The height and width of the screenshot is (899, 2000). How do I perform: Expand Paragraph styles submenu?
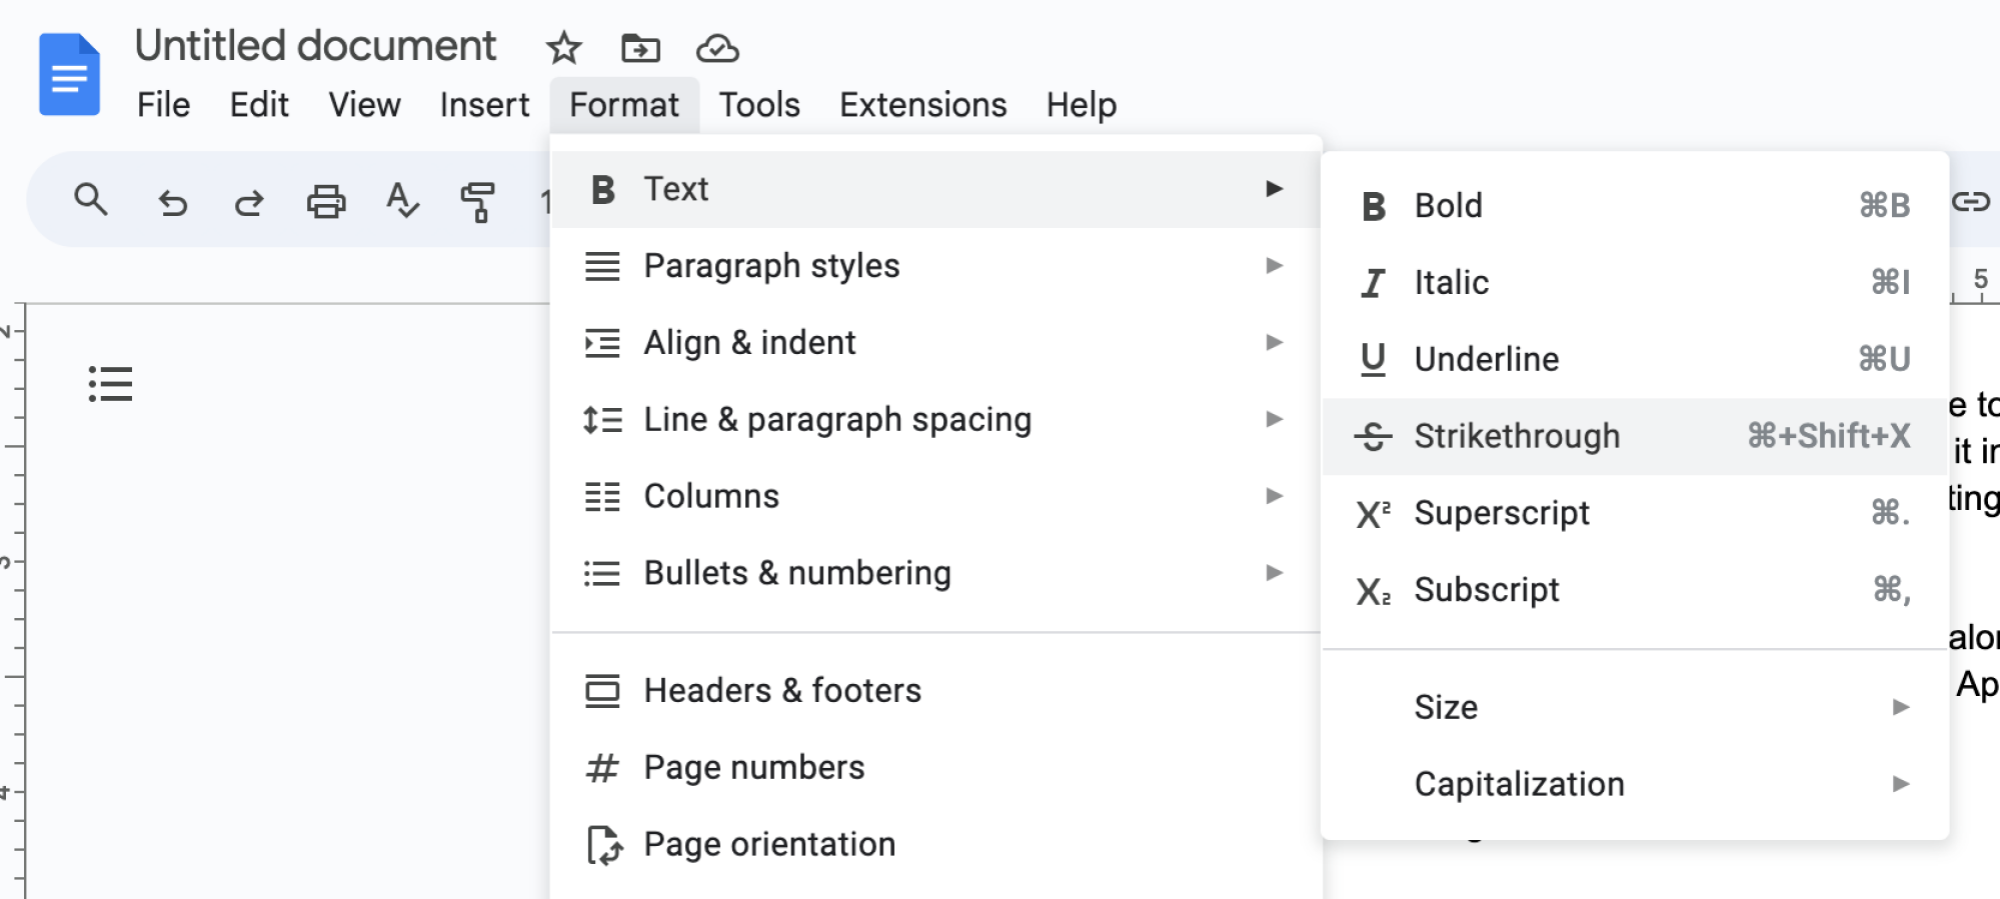coord(936,266)
